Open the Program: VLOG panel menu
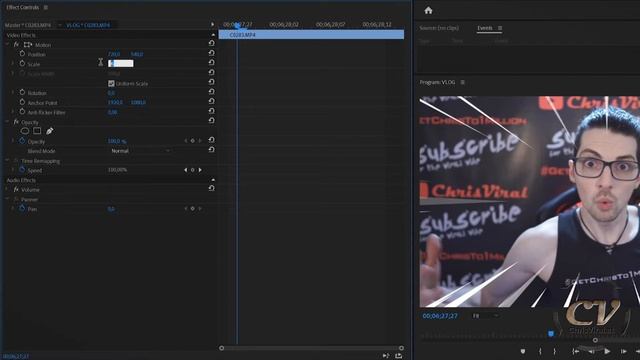640x360 pixels. pyautogui.click(x=462, y=82)
